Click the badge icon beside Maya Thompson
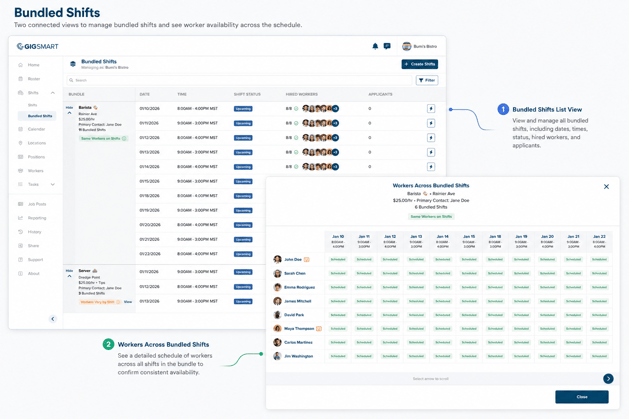This screenshot has width=629, height=419. pos(319,328)
